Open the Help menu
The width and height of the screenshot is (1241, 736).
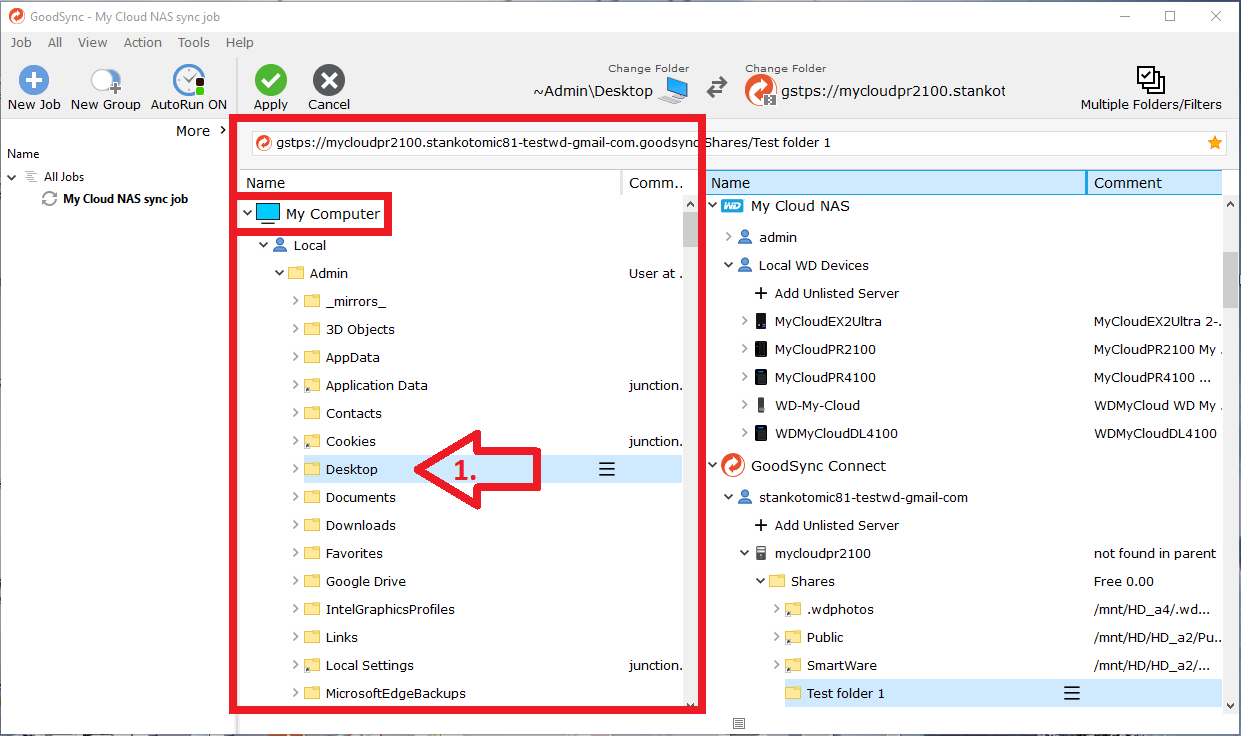[x=240, y=42]
